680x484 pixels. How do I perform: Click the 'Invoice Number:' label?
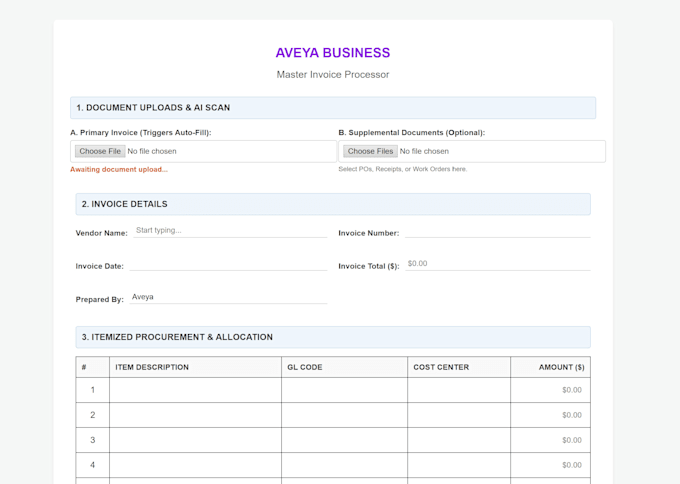click(x=369, y=233)
